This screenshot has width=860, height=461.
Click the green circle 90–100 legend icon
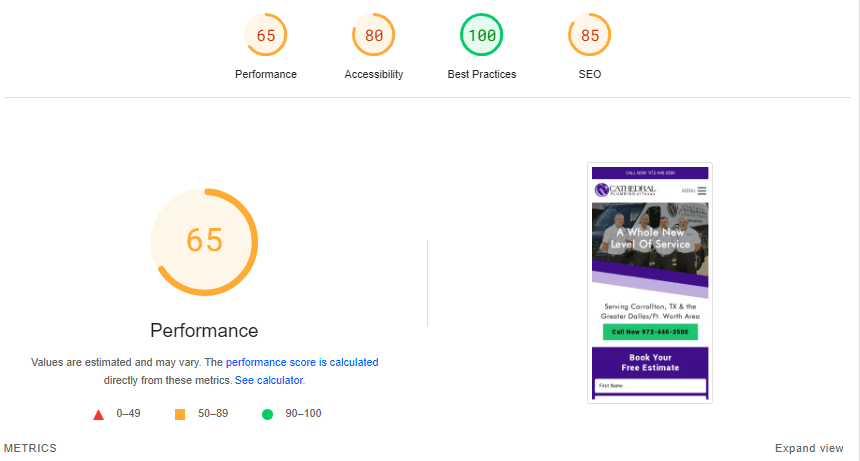(x=267, y=414)
